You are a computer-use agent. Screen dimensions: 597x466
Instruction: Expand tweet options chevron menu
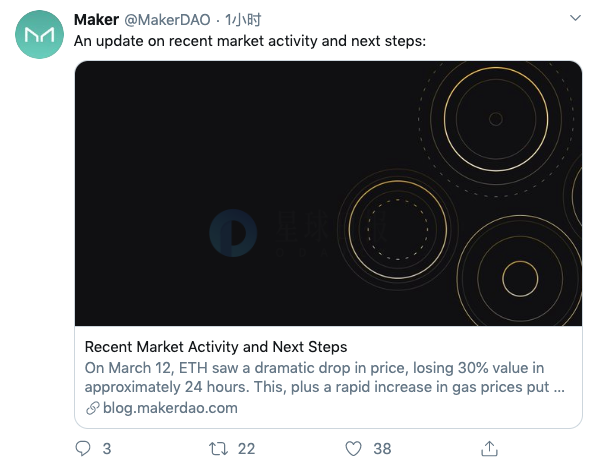(x=575, y=18)
